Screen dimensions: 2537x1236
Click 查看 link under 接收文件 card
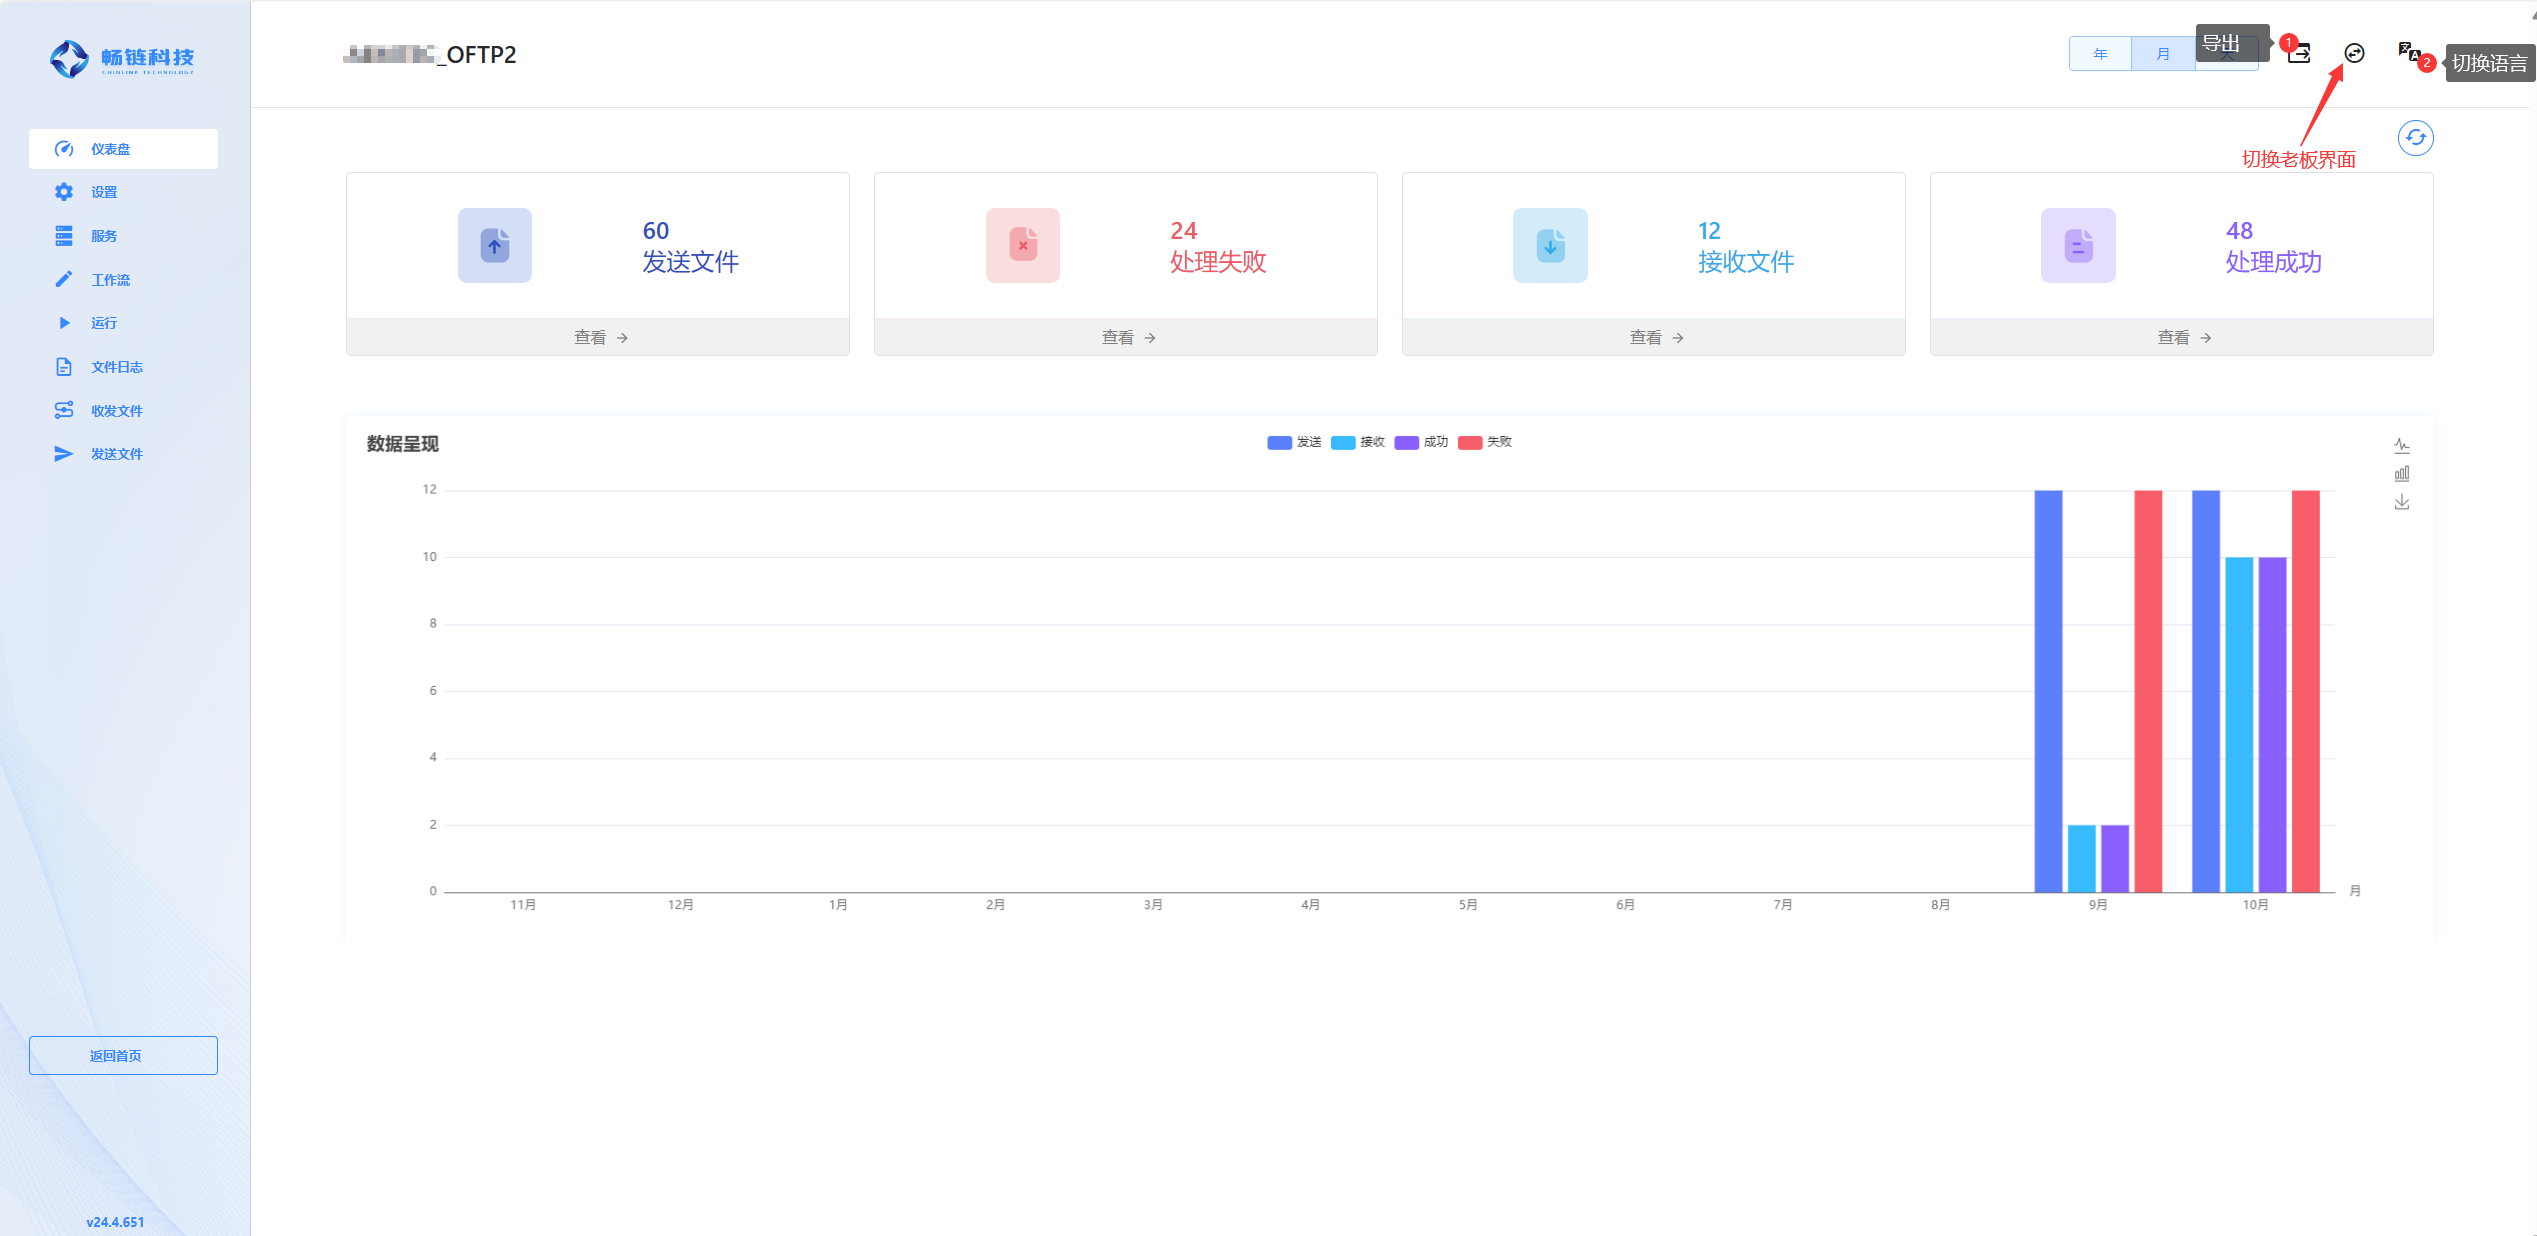[x=1655, y=338]
